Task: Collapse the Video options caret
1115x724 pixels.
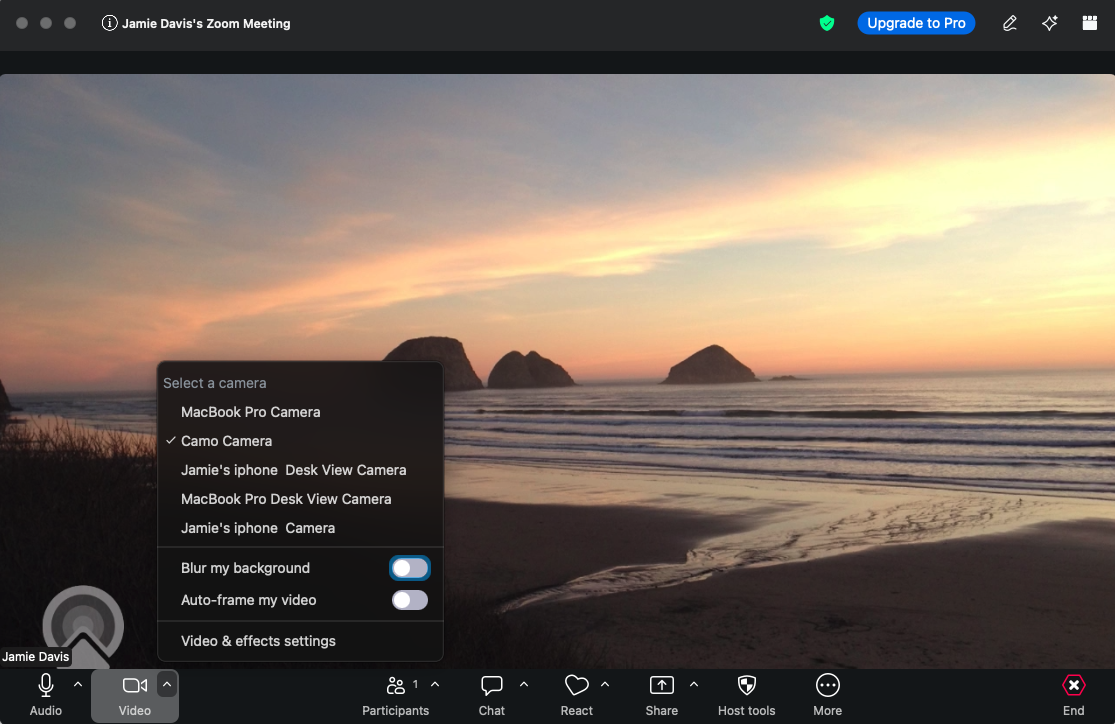Action: coord(166,684)
